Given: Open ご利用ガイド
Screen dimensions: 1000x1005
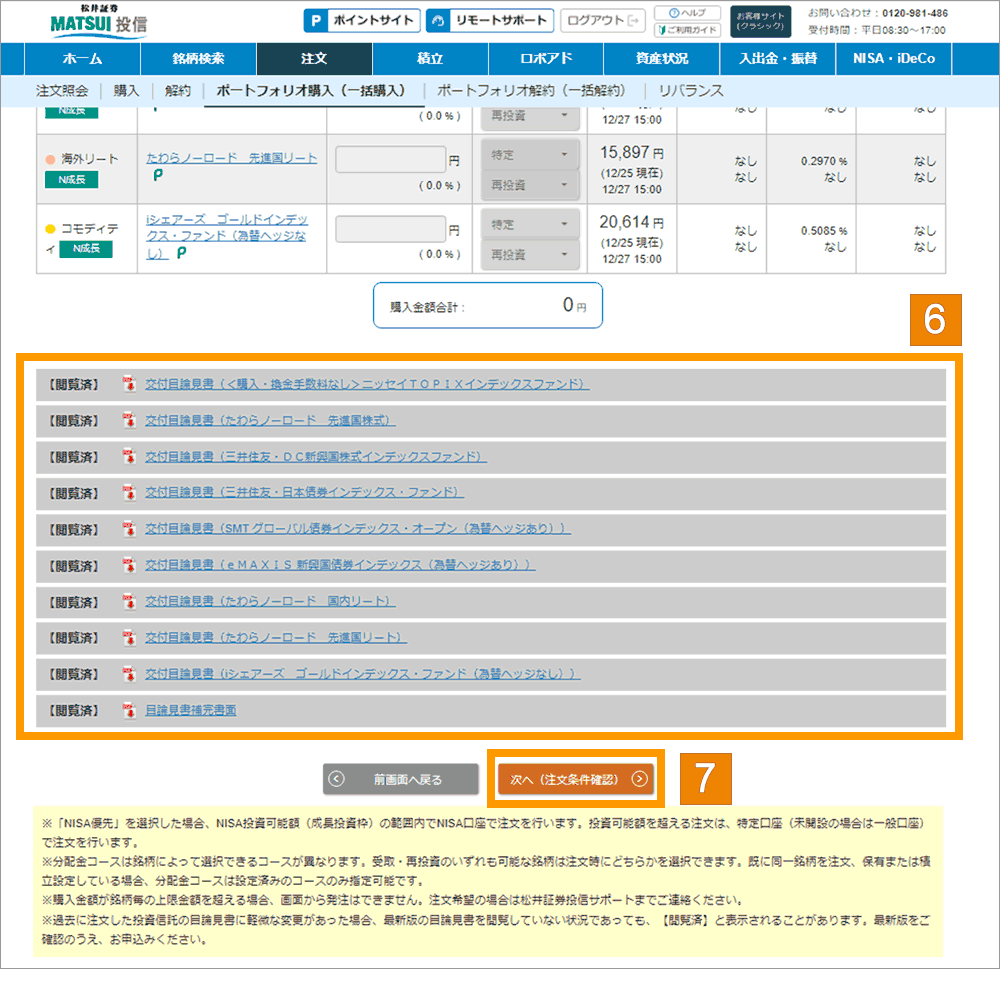Looking at the screenshot, I should tap(687, 29).
